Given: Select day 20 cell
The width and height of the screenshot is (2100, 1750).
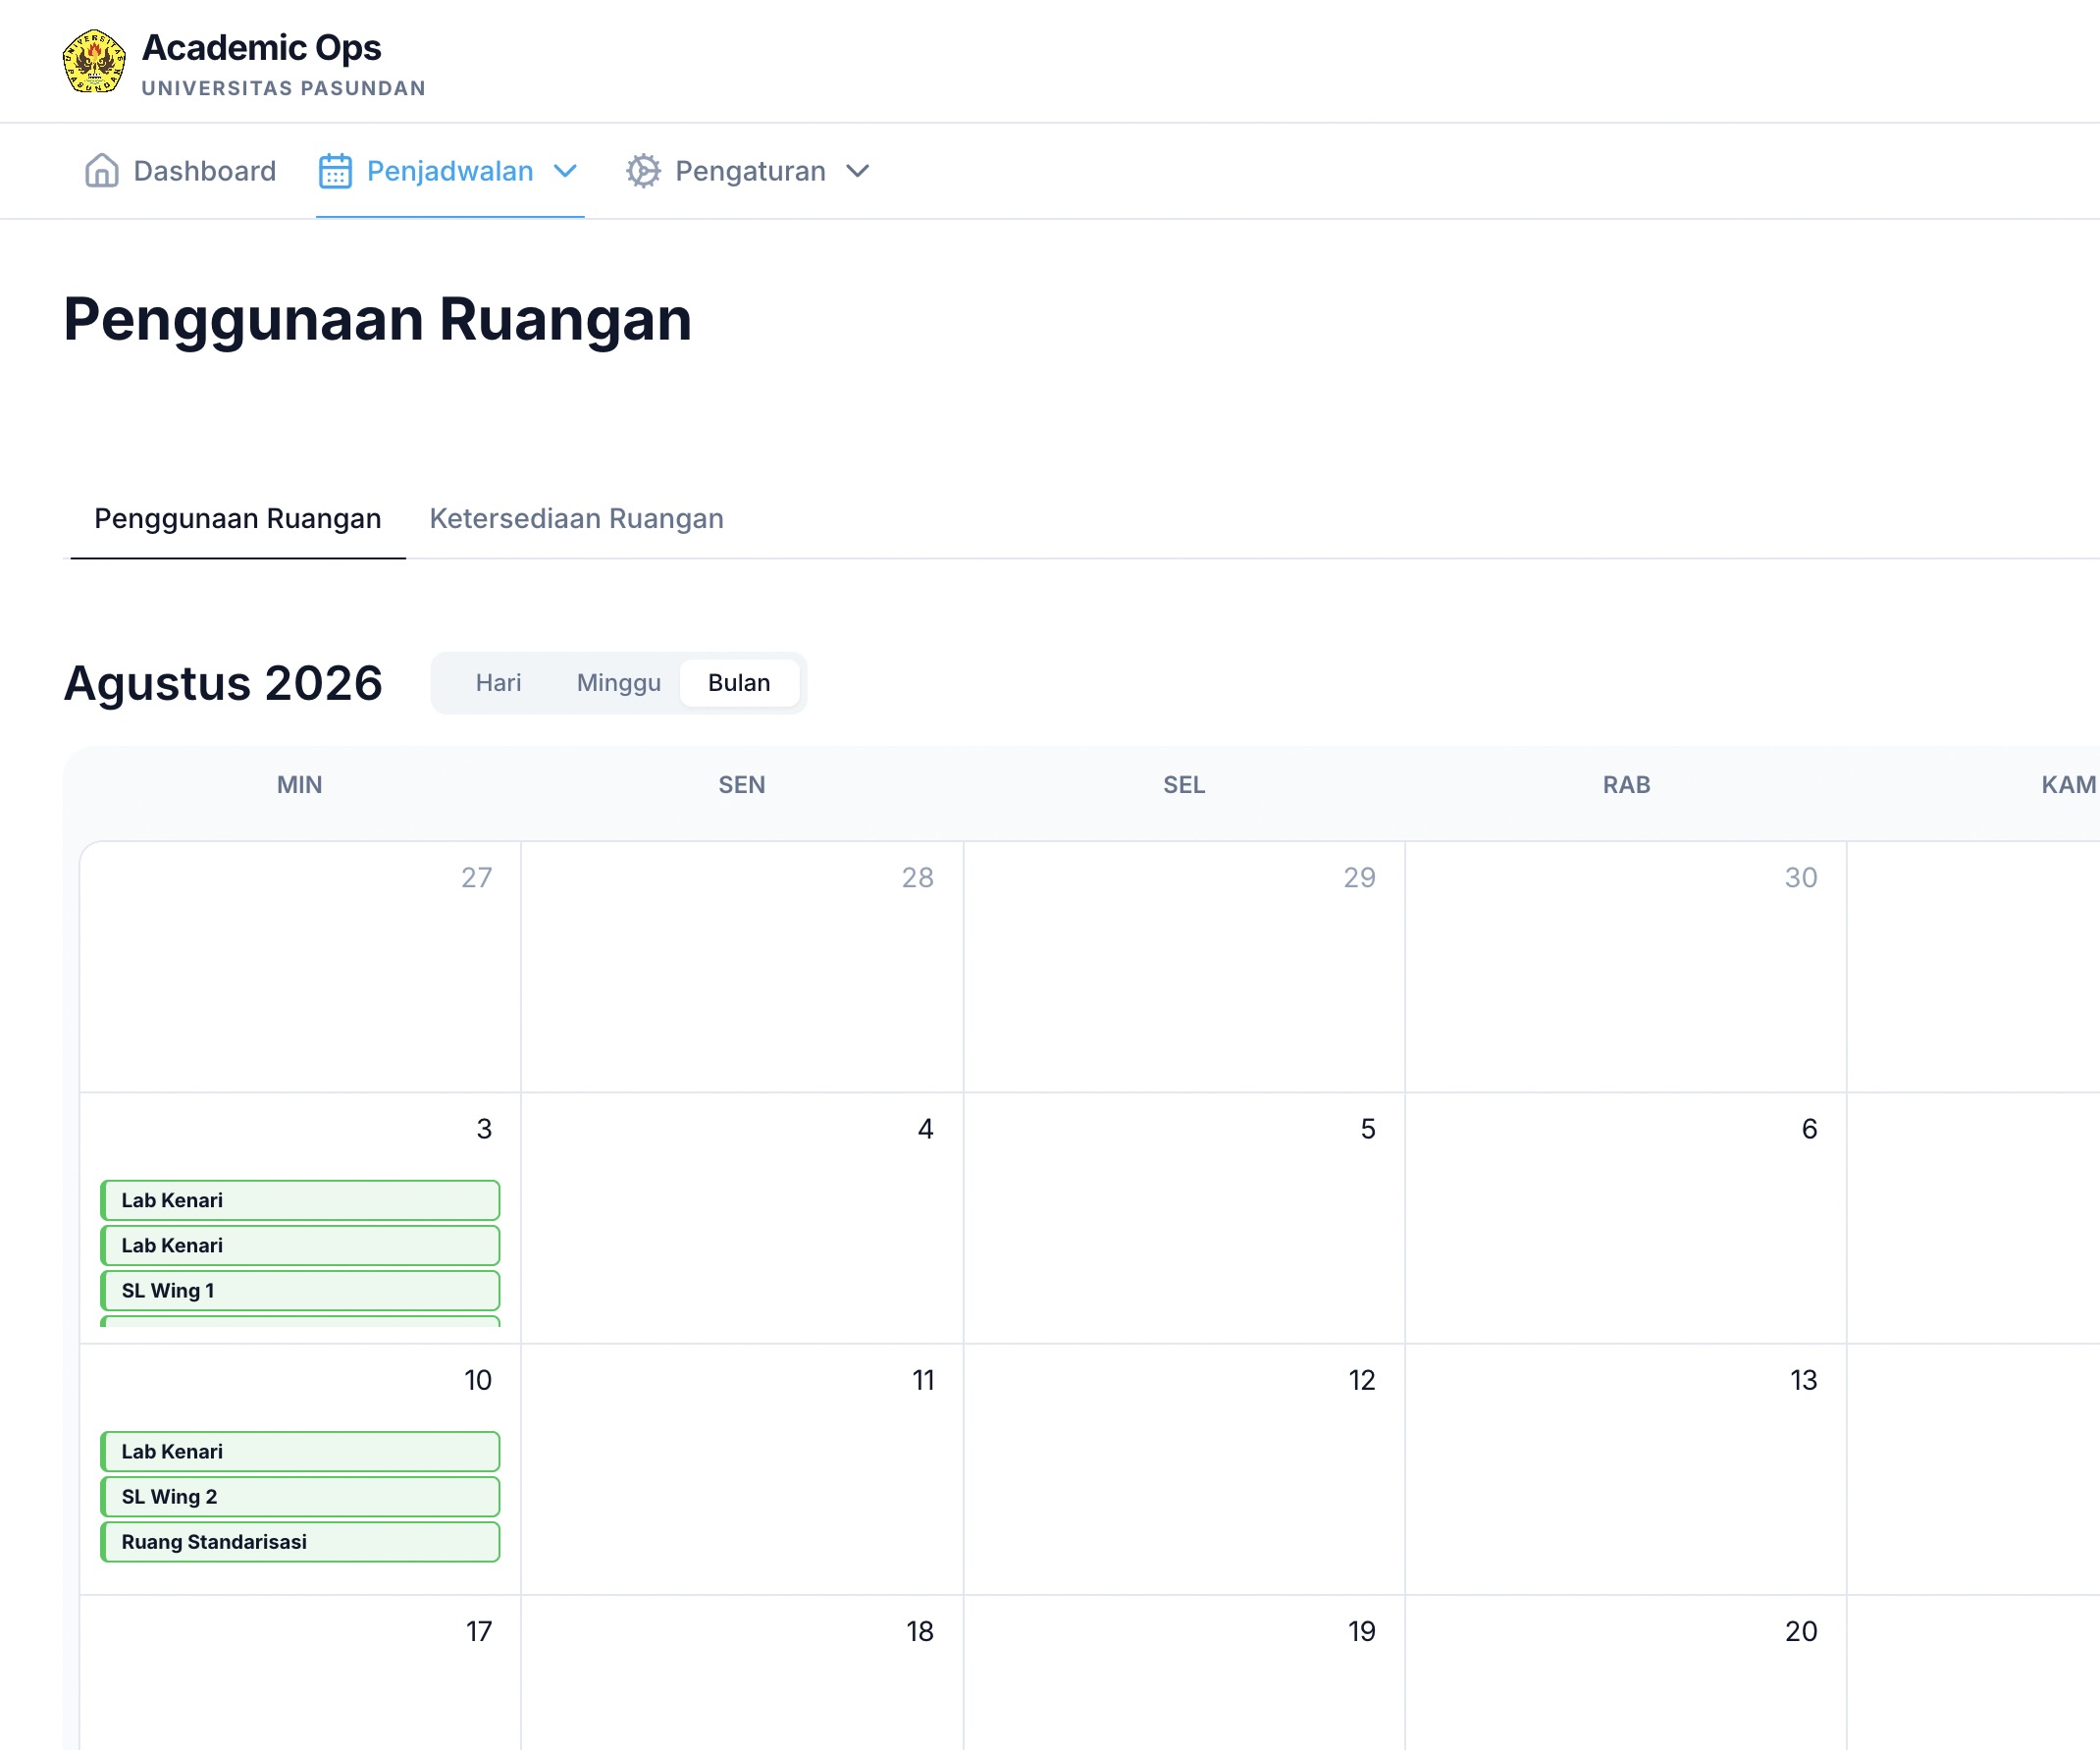Looking at the screenshot, I should 1626,1673.
